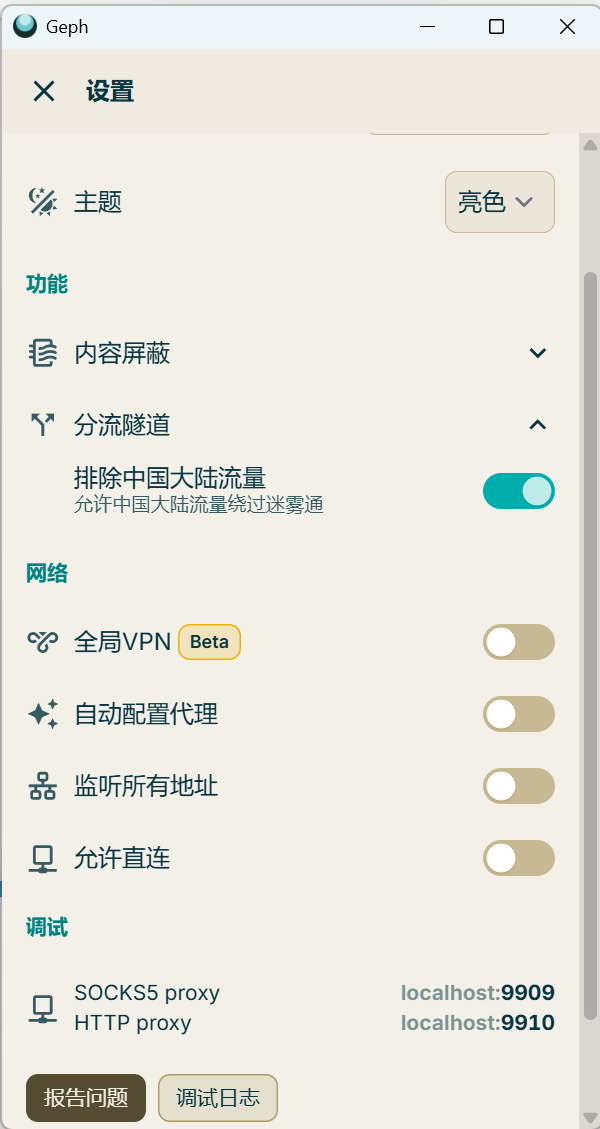Click the sparkle icon beside 自动配置代理
The height and width of the screenshot is (1129, 600).
click(42, 714)
